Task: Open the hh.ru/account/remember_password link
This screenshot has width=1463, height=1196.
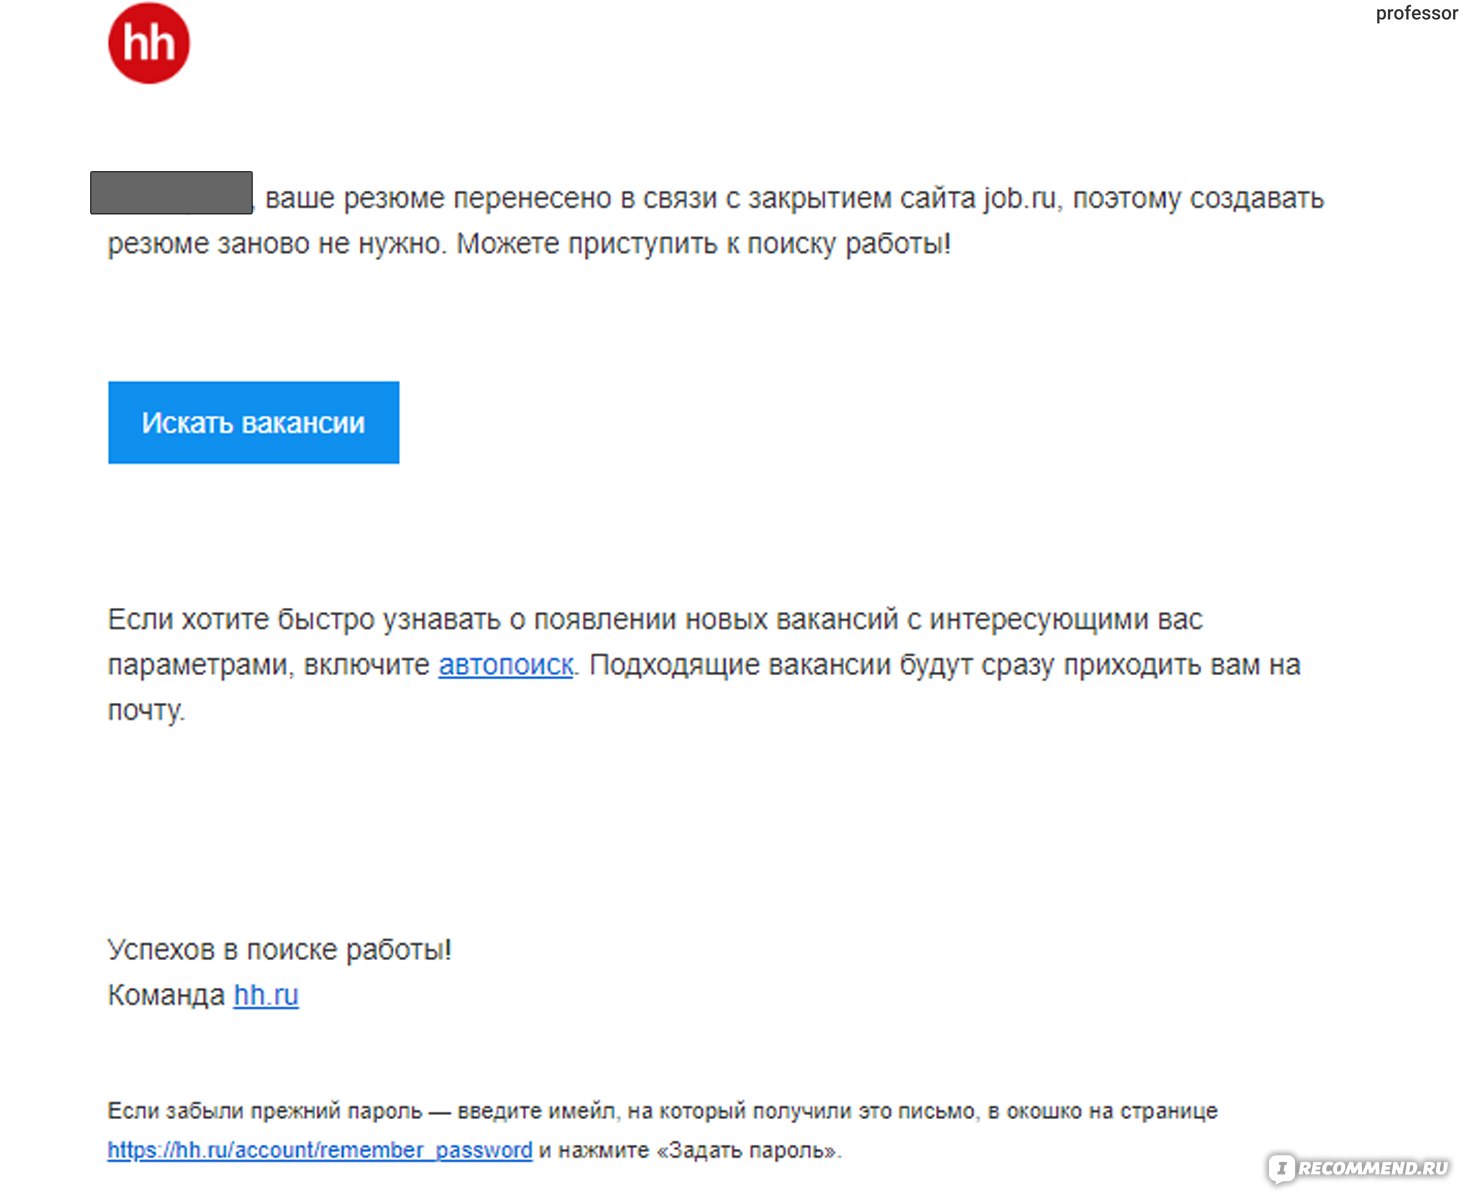Action: click(x=320, y=1150)
